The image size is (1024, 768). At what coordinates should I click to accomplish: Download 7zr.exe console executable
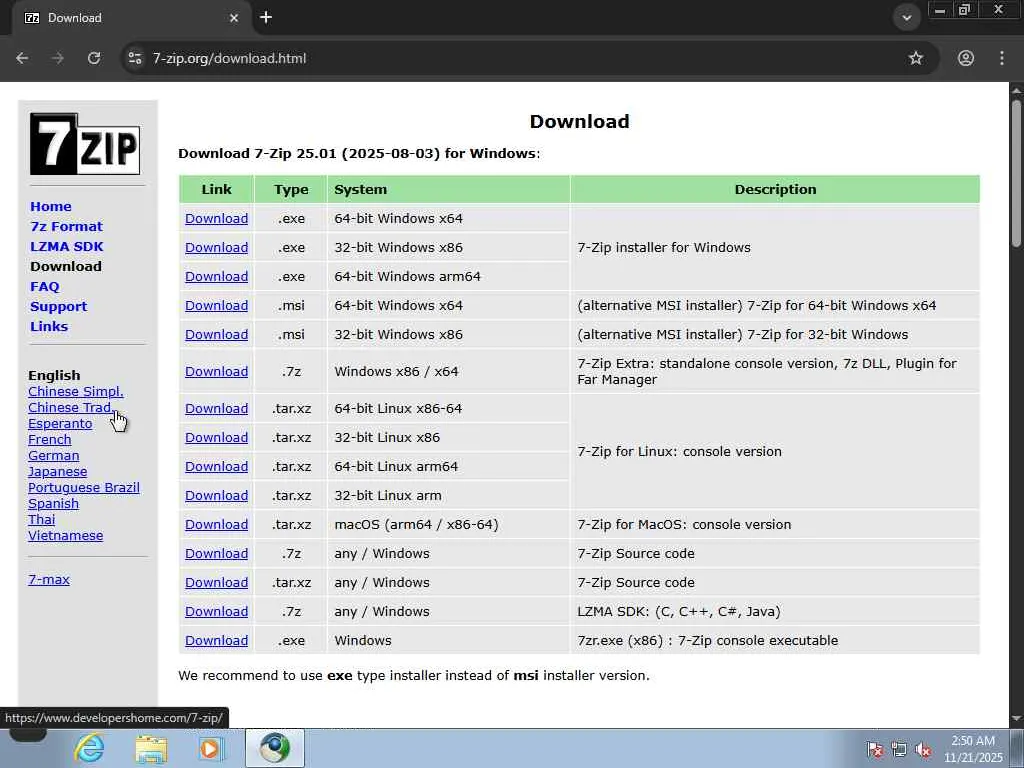click(x=216, y=641)
